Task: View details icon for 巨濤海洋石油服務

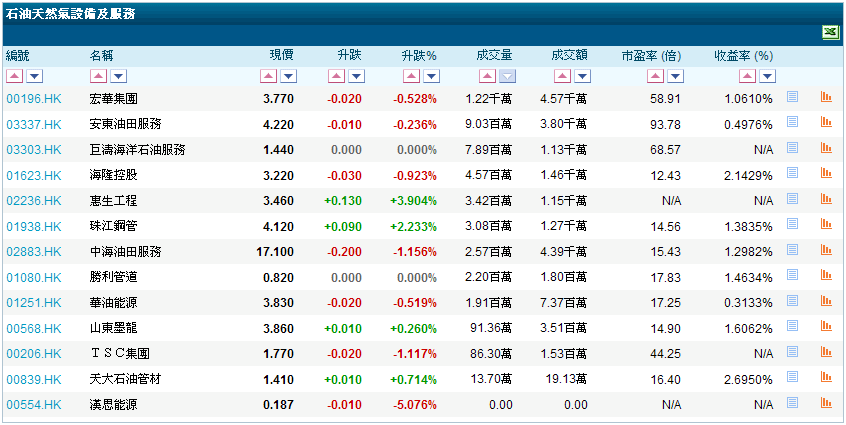Action: tap(792, 148)
